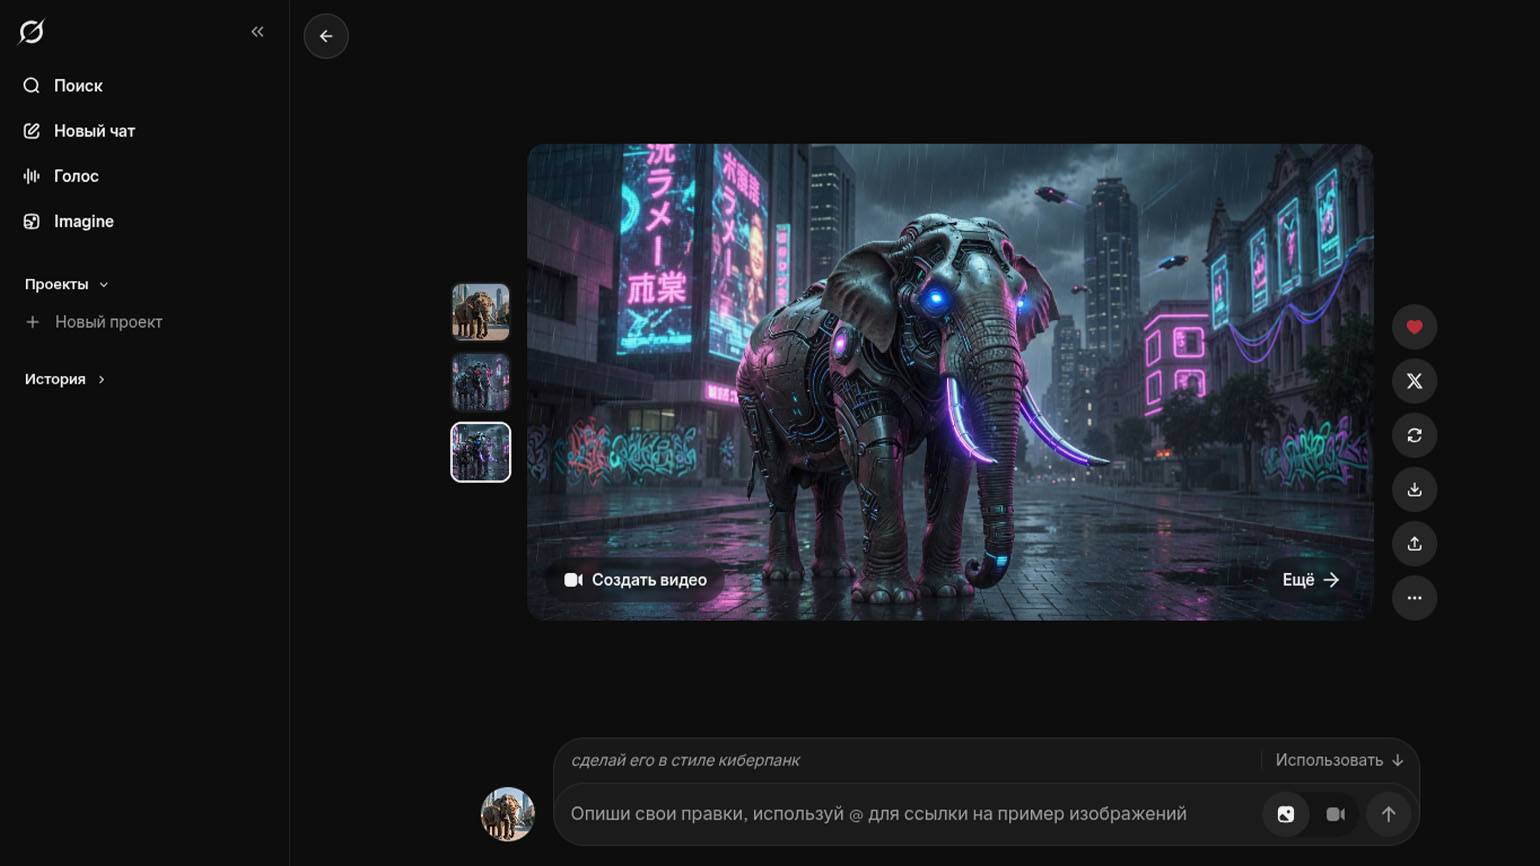Screen dimensions: 1540x866
Task: Go back using the arrow button
Action: pyautogui.click(x=326, y=36)
